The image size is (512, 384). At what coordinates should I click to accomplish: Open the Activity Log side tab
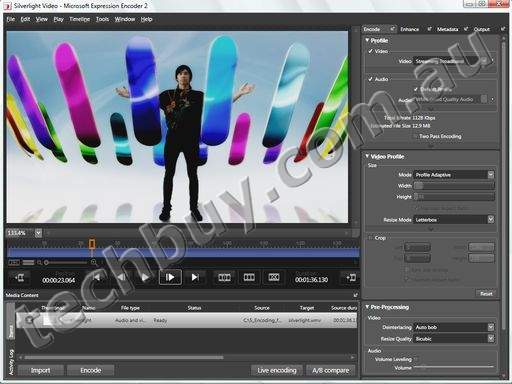(x=11, y=362)
